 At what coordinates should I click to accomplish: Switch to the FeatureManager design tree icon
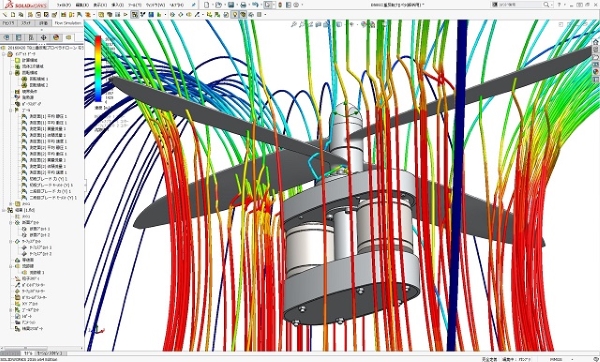[7, 38]
